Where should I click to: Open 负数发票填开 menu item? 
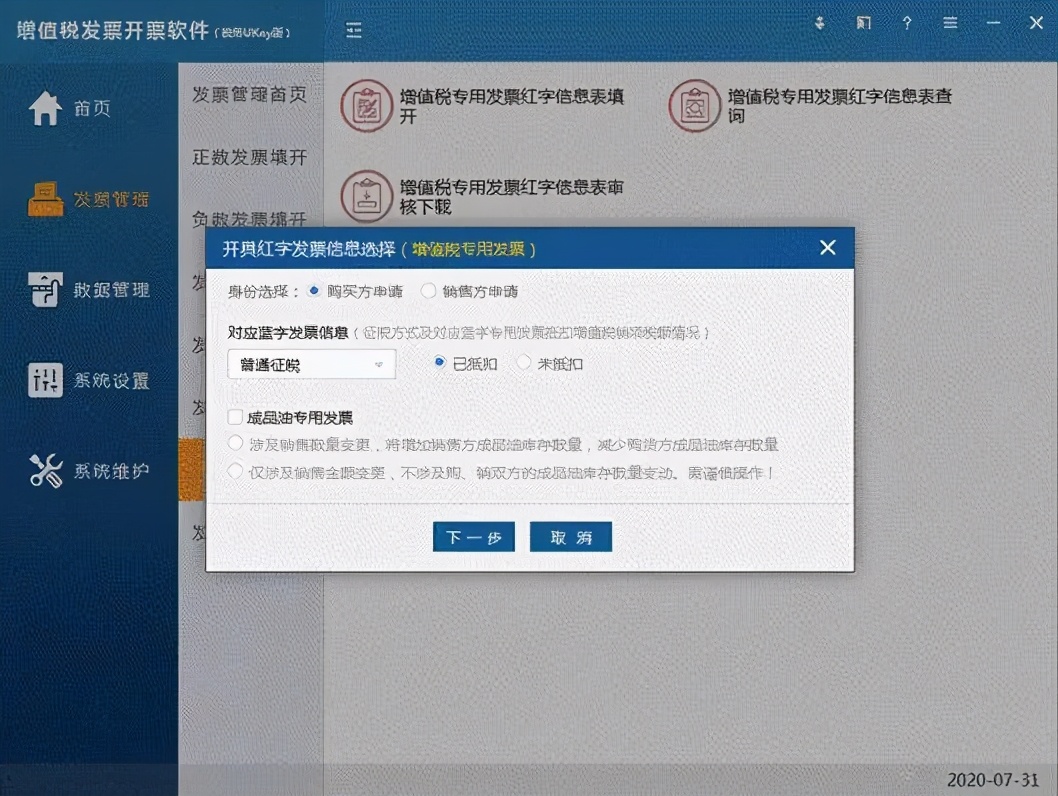250,219
